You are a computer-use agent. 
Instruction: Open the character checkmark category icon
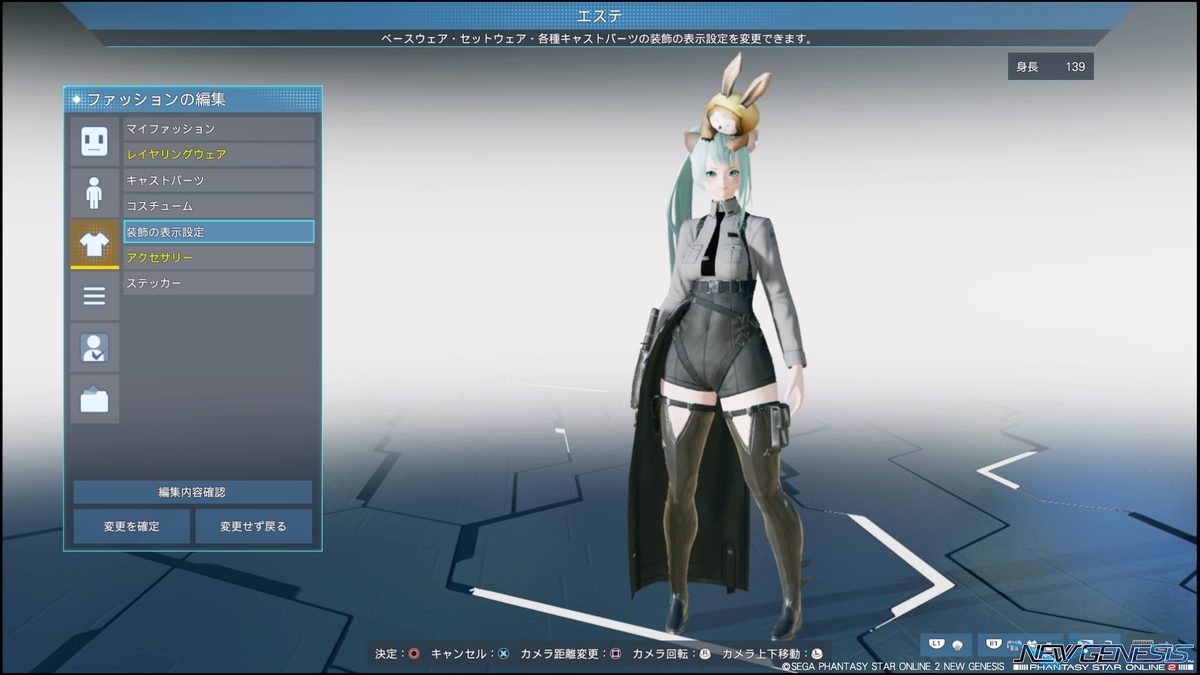94,347
